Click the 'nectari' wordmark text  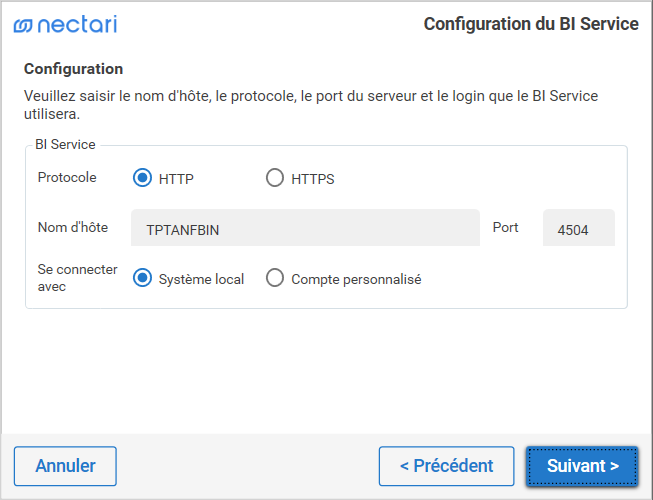[x=78, y=24]
